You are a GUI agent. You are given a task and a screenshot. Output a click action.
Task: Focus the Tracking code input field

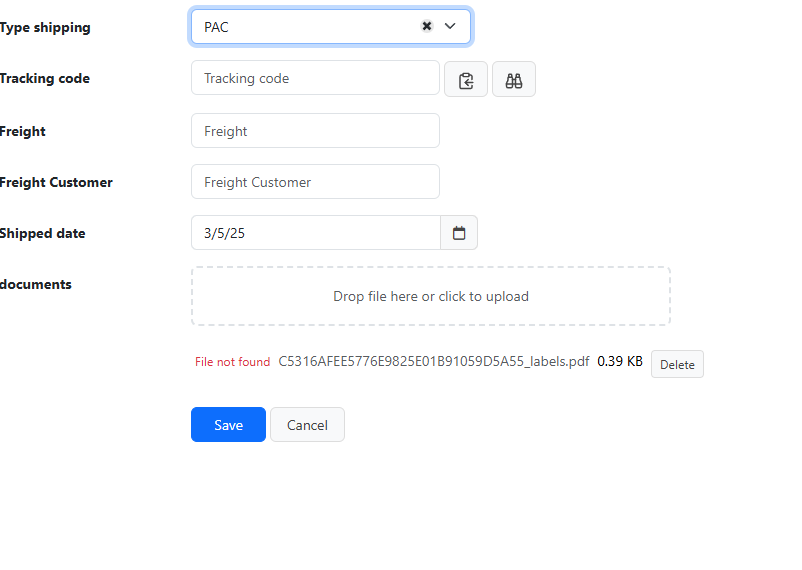click(x=315, y=78)
